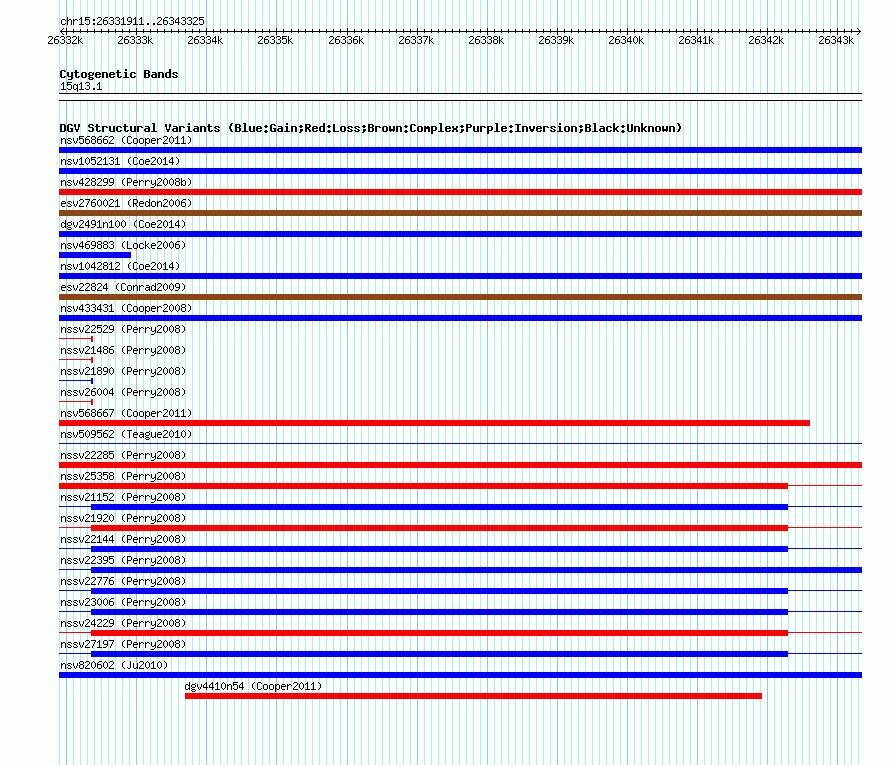The image size is (890, 765).
Task: Select dgv2491n100 (Coe2014) label
Action: 123,224
